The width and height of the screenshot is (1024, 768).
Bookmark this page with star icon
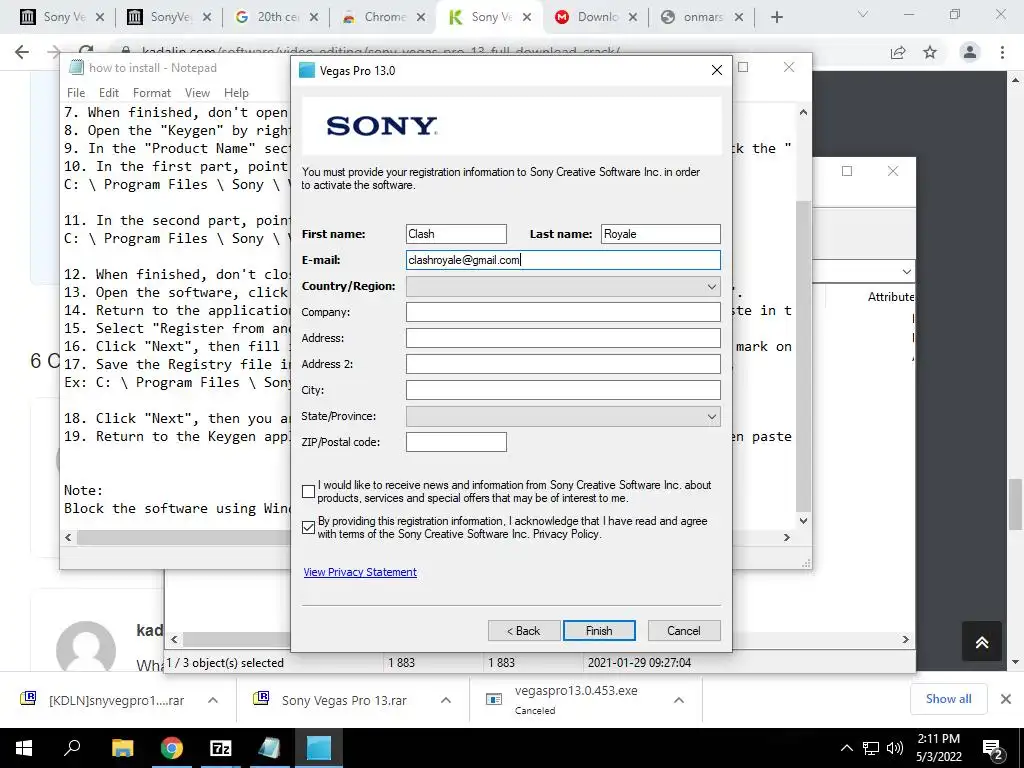pos(930,52)
